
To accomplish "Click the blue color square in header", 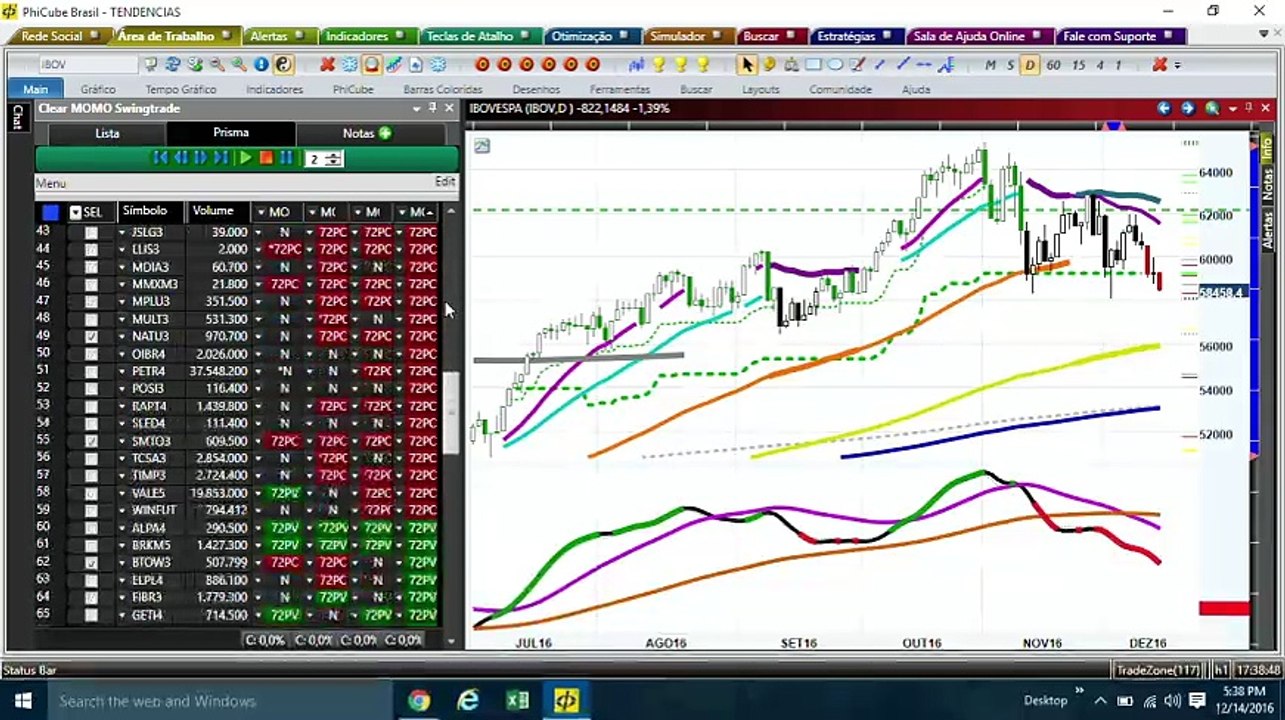I will (50, 212).
